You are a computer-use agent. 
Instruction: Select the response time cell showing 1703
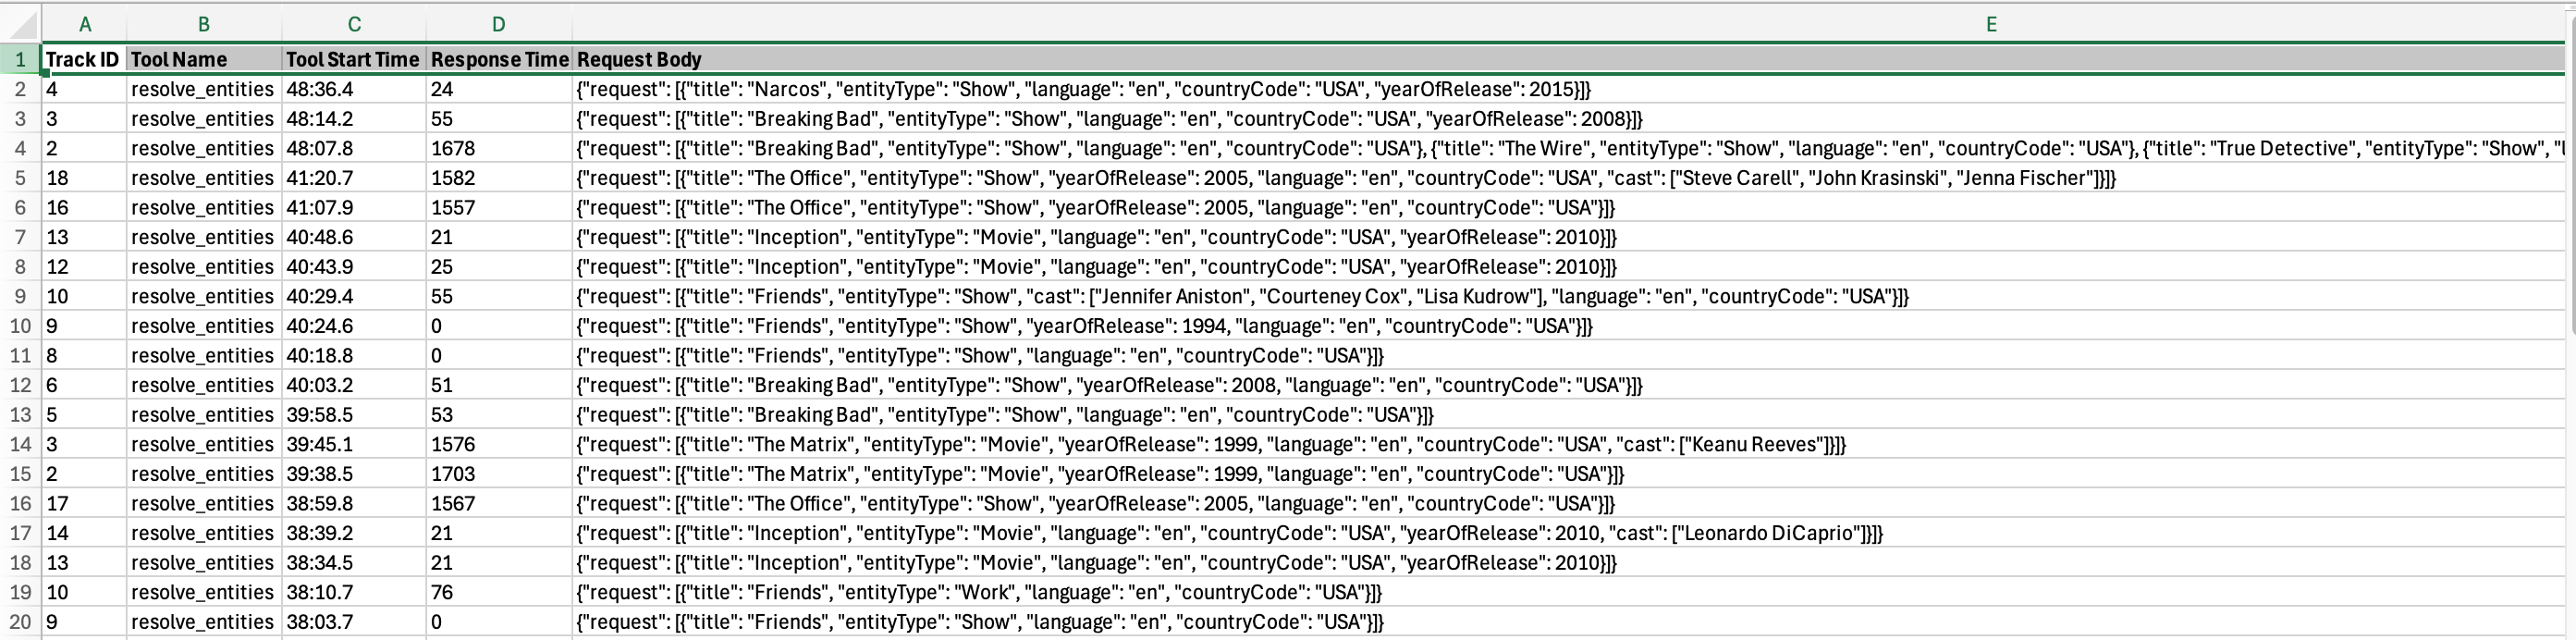click(498, 474)
